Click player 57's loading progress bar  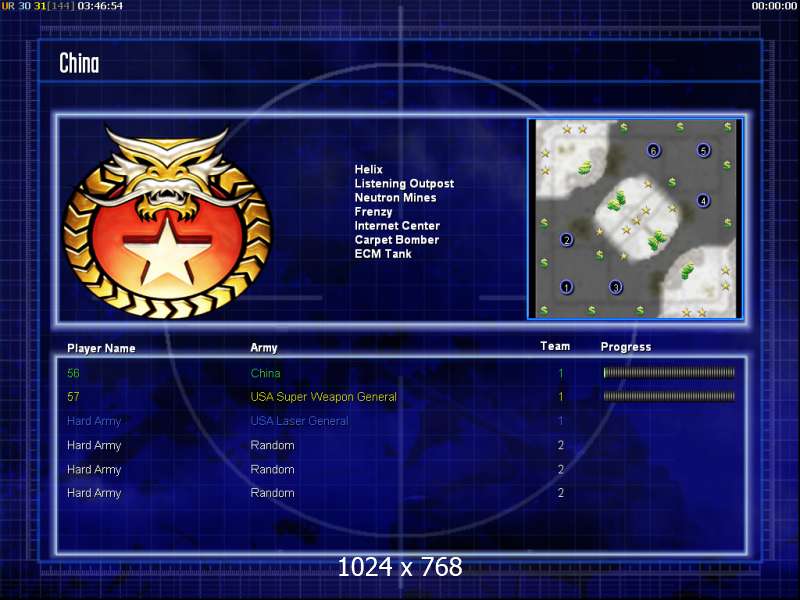point(669,396)
